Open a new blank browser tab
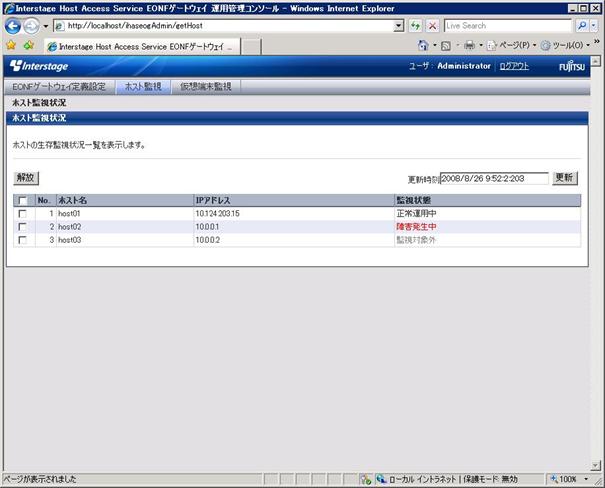This screenshot has height=488, width=605. (252, 47)
